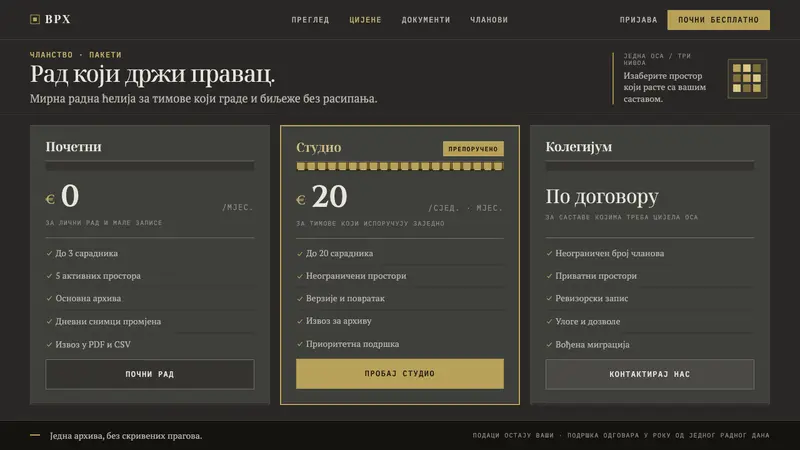Click the Верзије и повратак feature text

coord(345,298)
